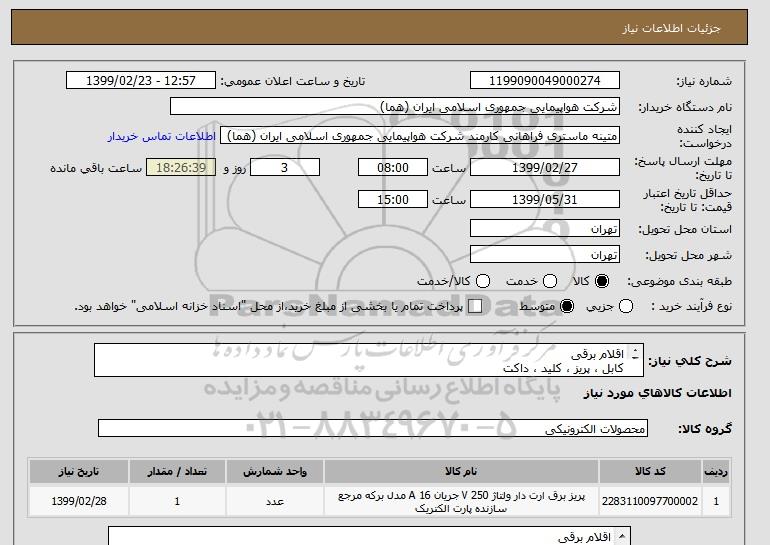This screenshot has width=770, height=545.
Task: Select the کالا/خدمت radio button
Action: [x=483, y=281]
